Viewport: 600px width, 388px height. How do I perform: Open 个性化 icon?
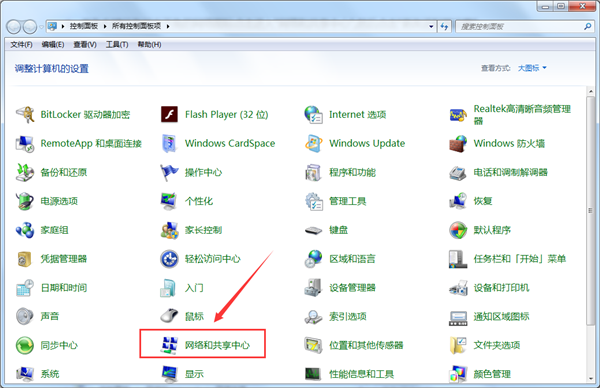pyautogui.click(x=169, y=201)
